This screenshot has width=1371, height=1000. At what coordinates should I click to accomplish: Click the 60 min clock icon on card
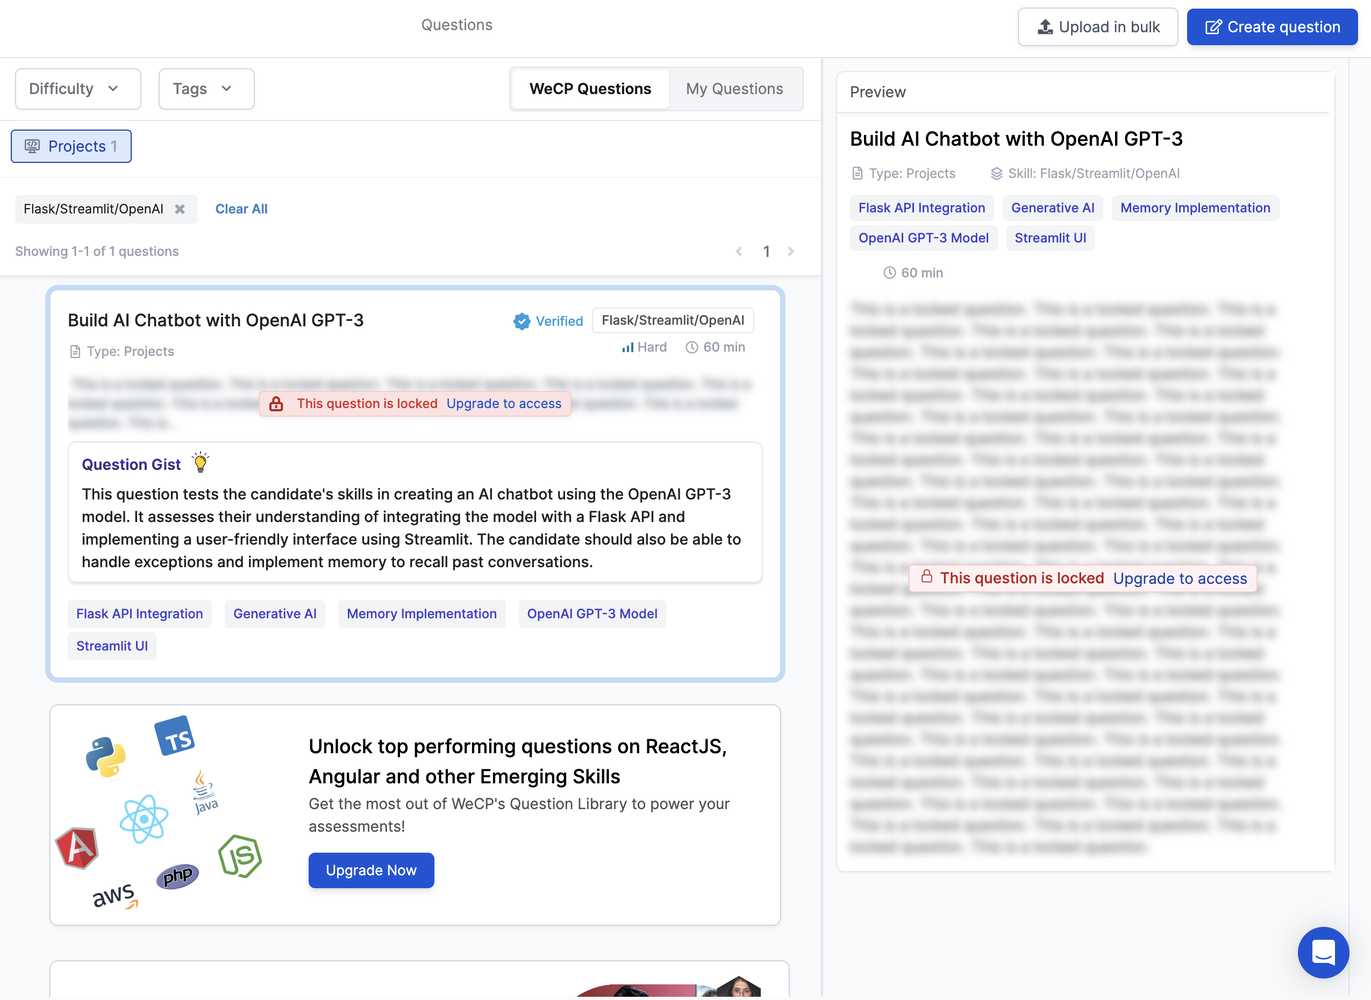click(x=692, y=347)
